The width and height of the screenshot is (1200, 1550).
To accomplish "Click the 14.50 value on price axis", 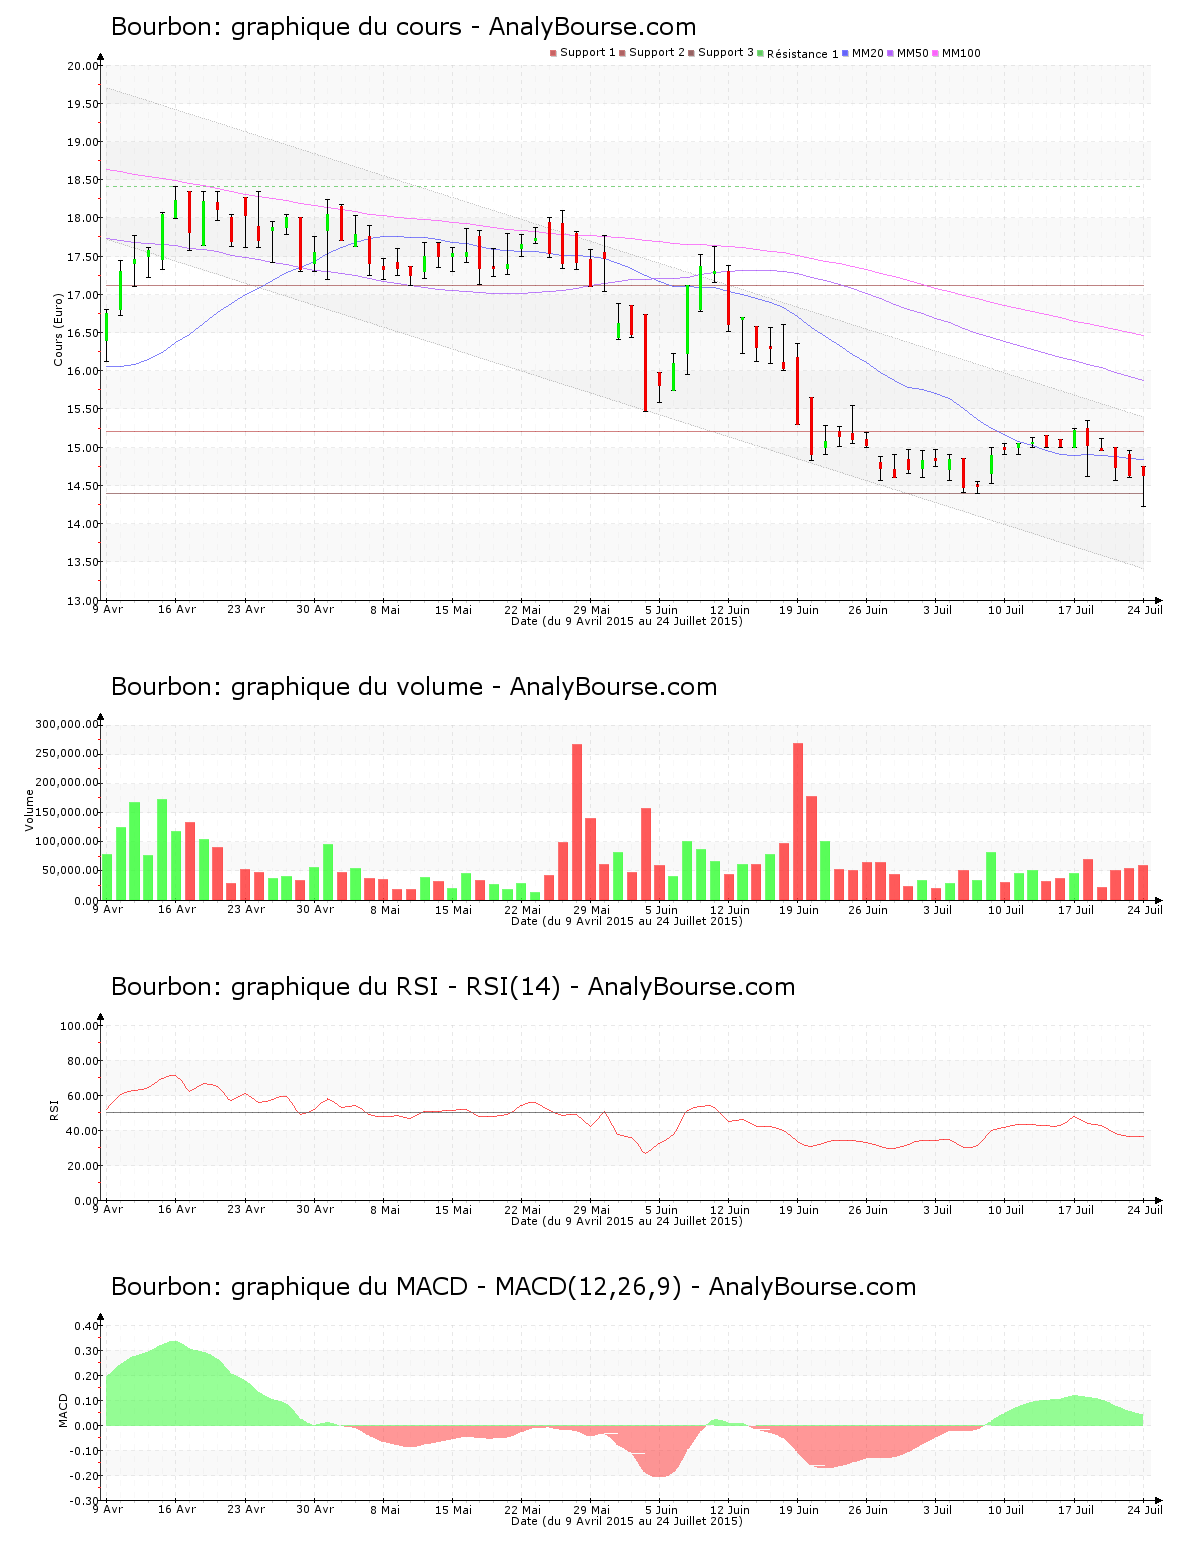I will (x=83, y=487).
